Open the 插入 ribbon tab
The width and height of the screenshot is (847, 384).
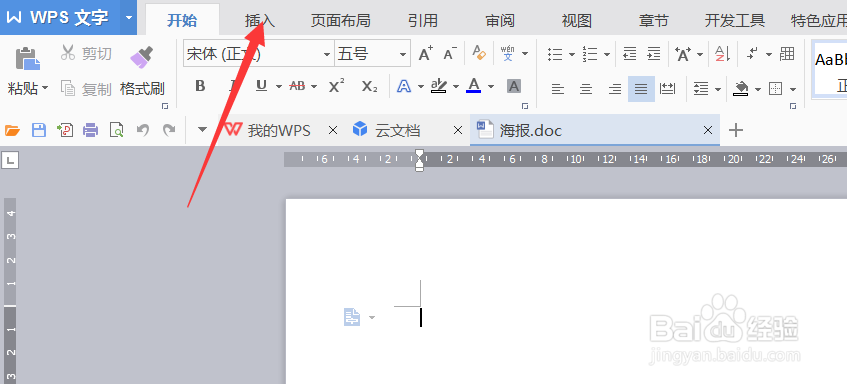(x=260, y=21)
